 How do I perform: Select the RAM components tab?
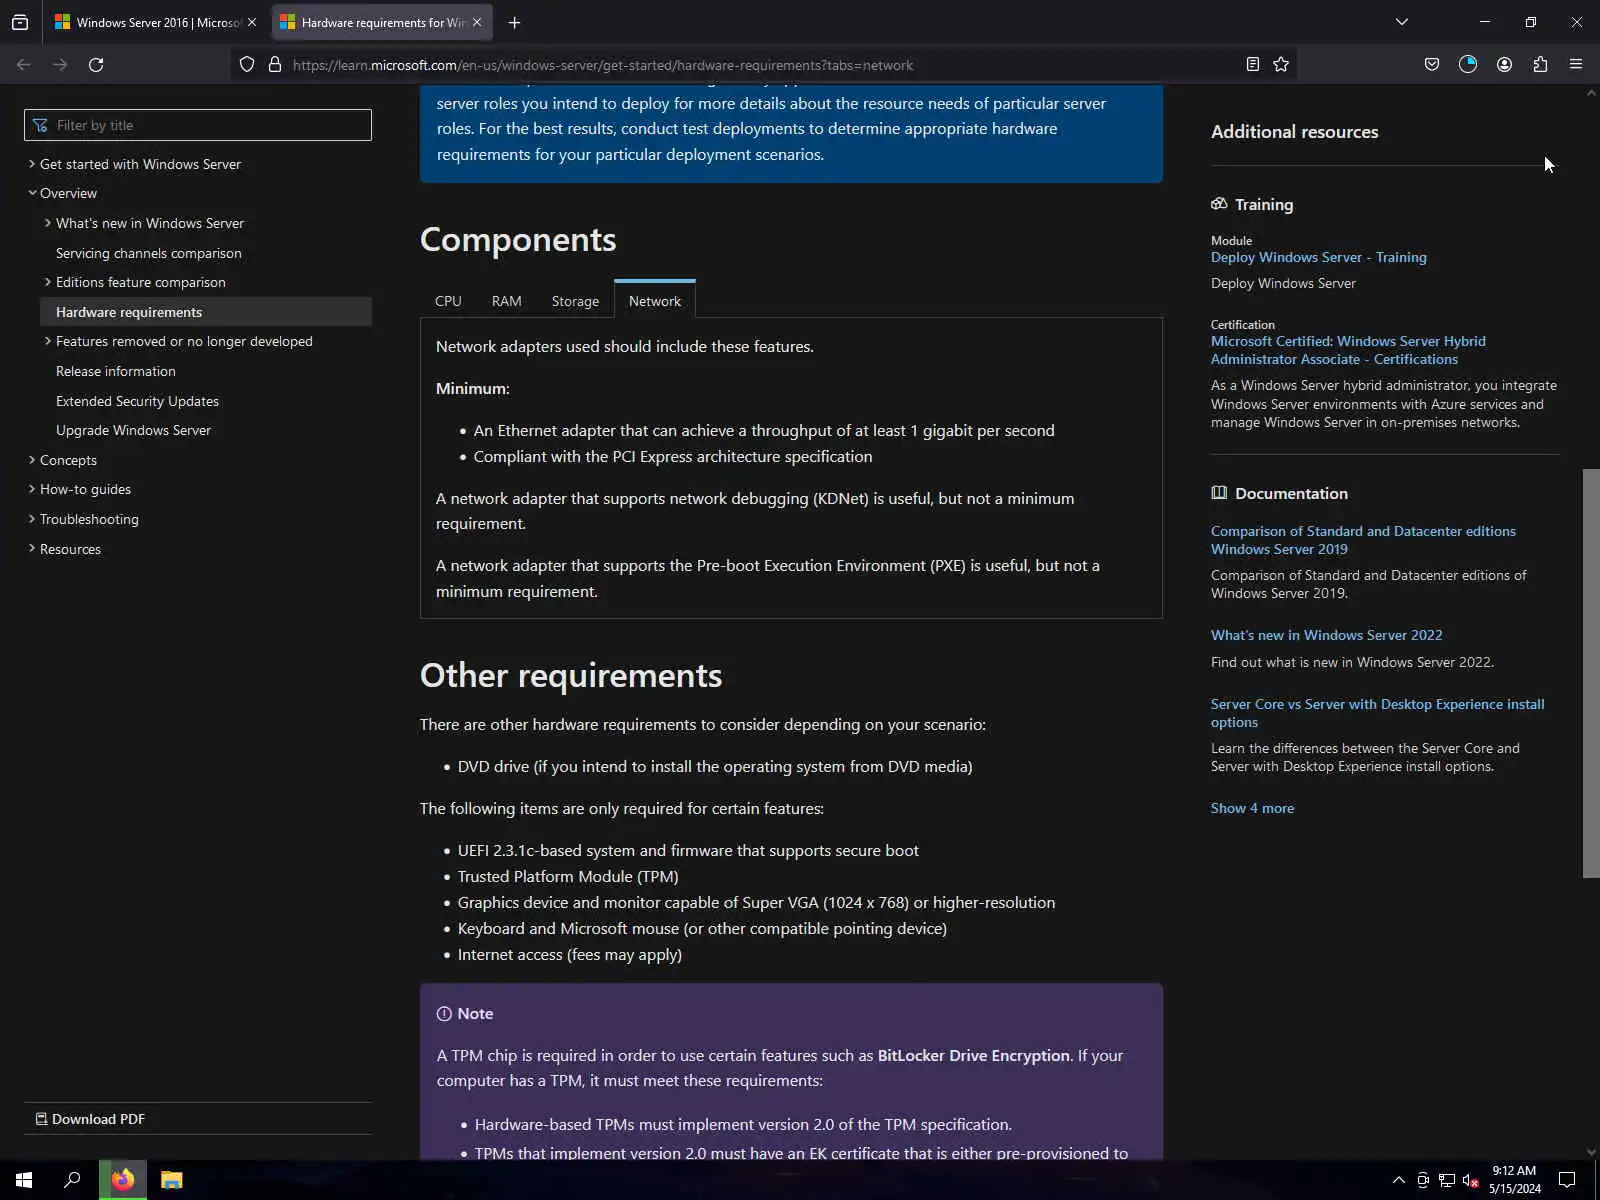coord(506,301)
